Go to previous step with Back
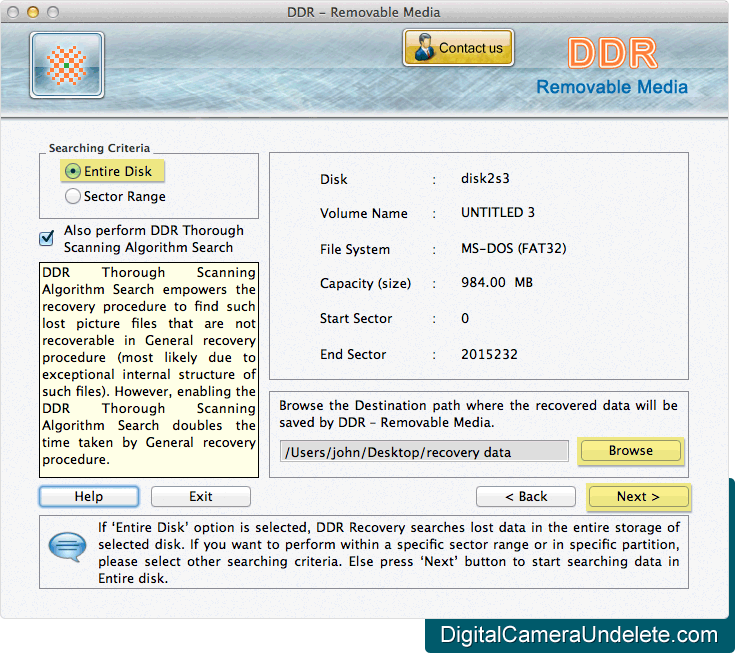The width and height of the screenshot is (735, 653). coord(526,496)
